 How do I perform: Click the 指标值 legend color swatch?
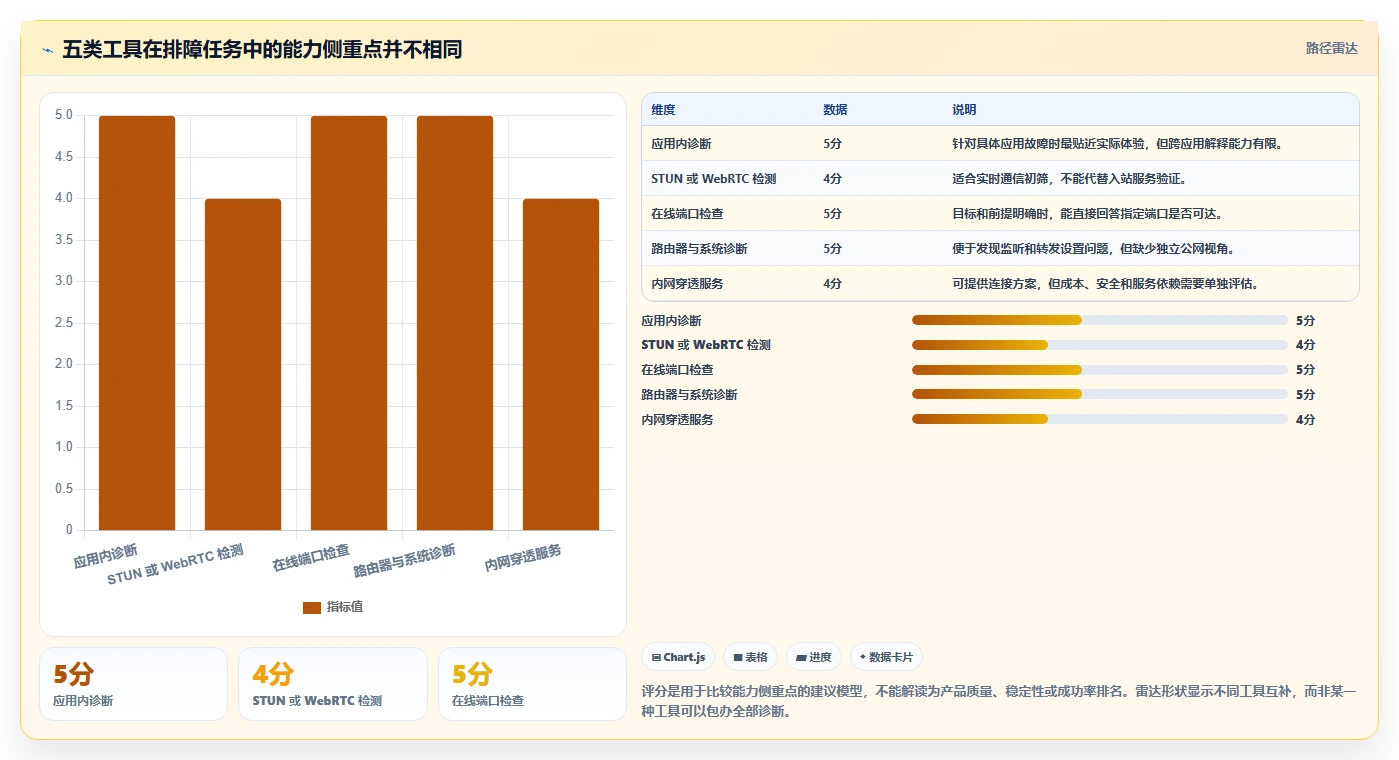pos(312,607)
